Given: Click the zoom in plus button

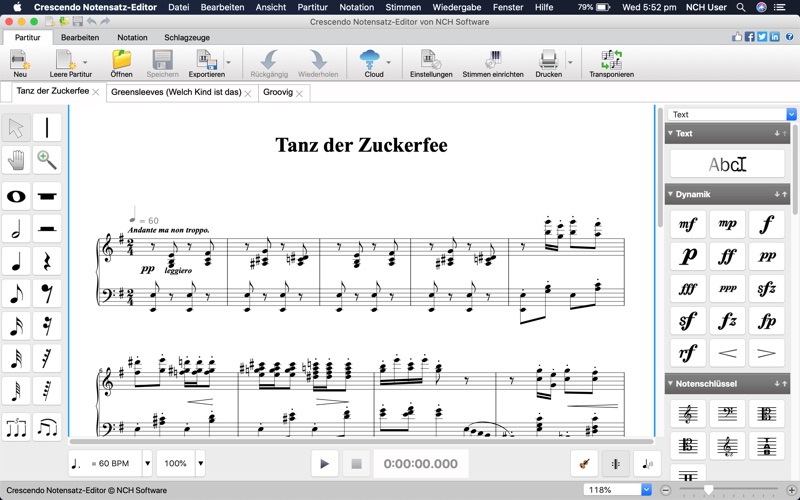Looking at the screenshot, I should click(x=791, y=490).
